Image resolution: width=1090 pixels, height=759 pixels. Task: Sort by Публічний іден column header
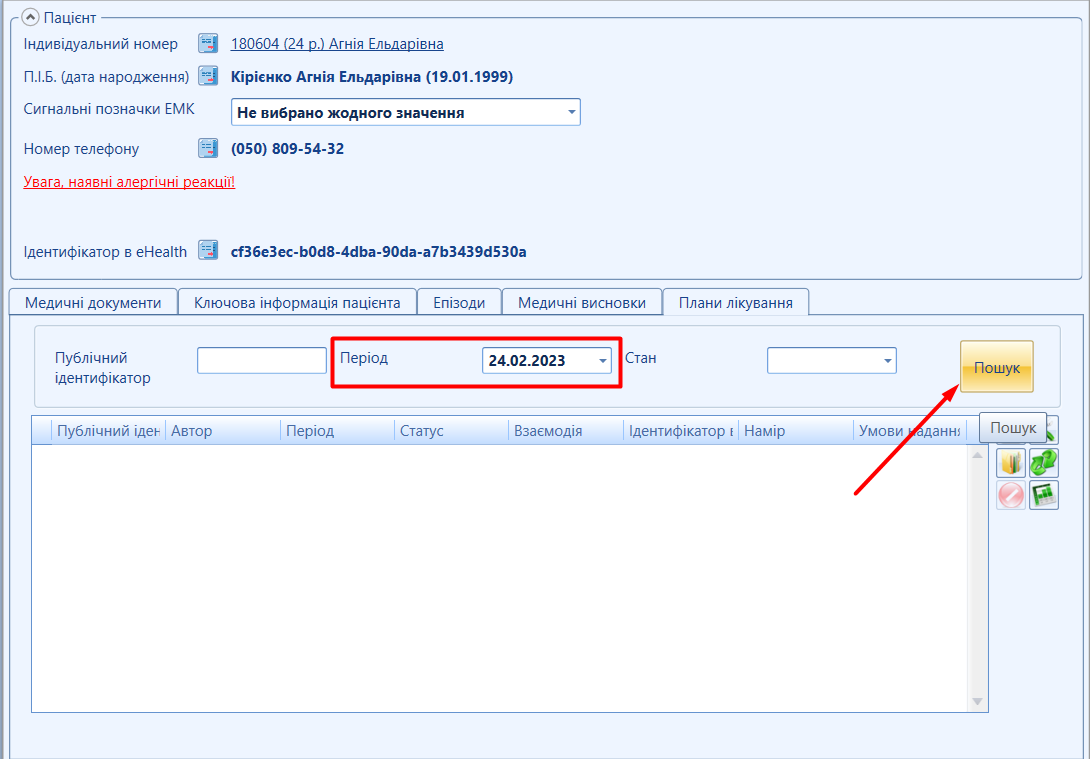coord(108,431)
